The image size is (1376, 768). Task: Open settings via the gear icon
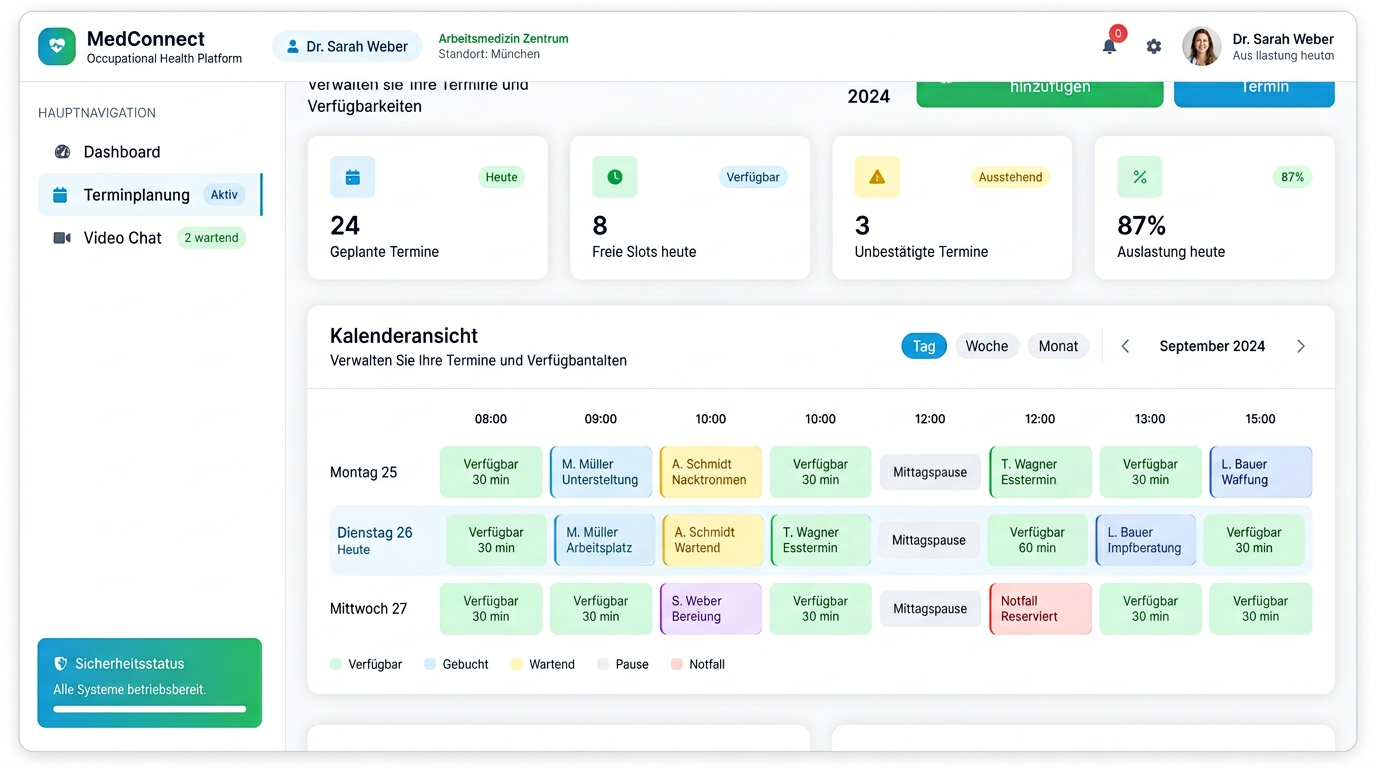(1154, 46)
